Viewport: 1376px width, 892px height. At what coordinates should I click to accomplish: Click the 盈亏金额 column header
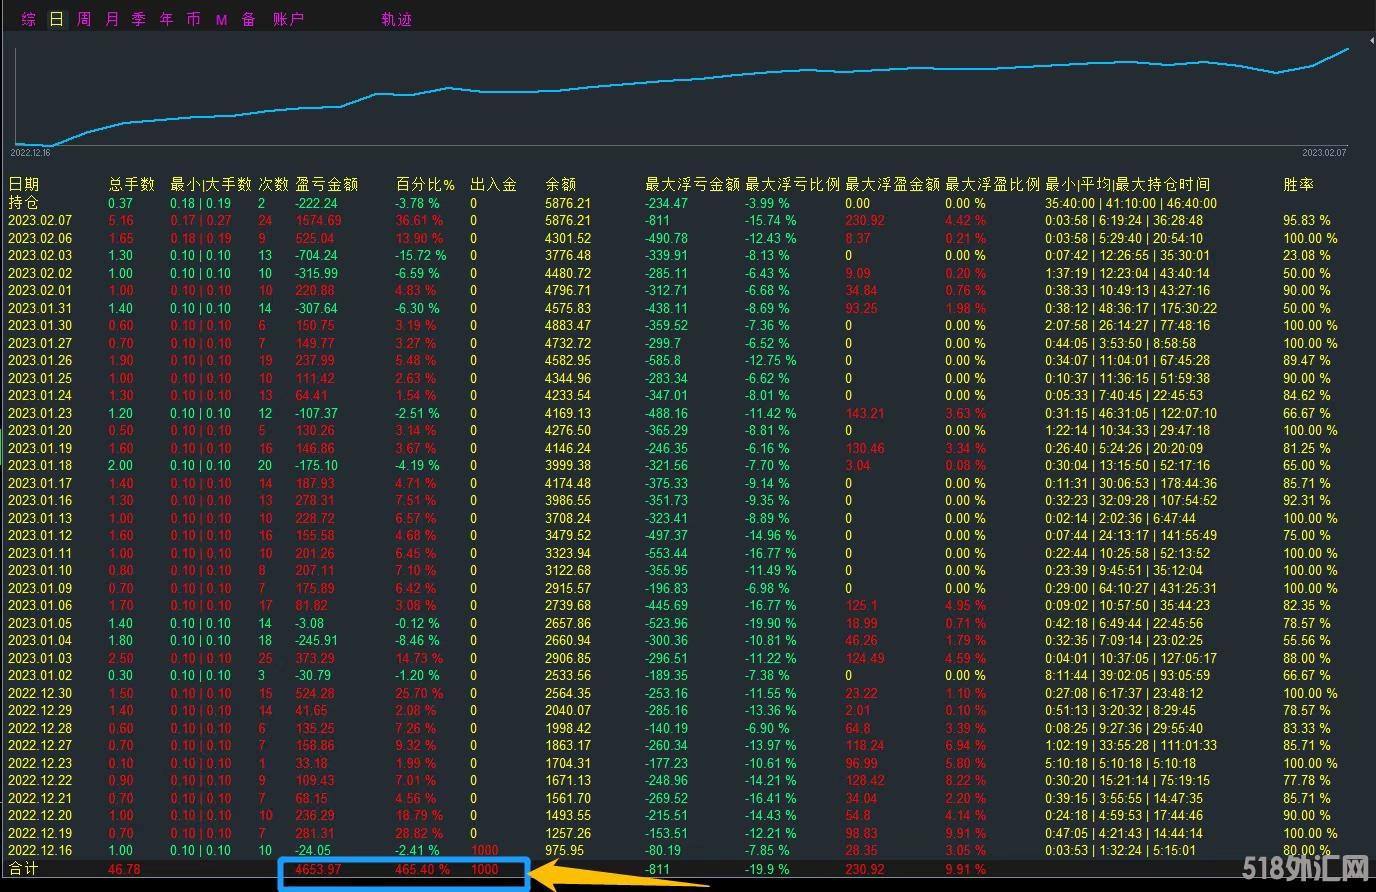click(x=327, y=184)
